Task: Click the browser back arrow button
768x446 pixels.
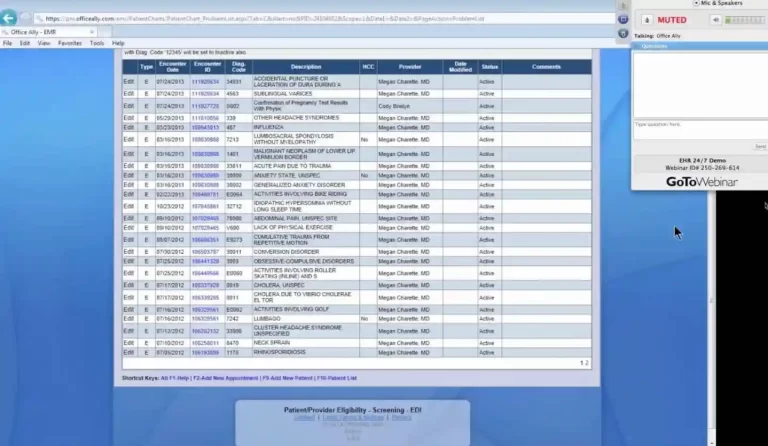Action: click(8, 19)
